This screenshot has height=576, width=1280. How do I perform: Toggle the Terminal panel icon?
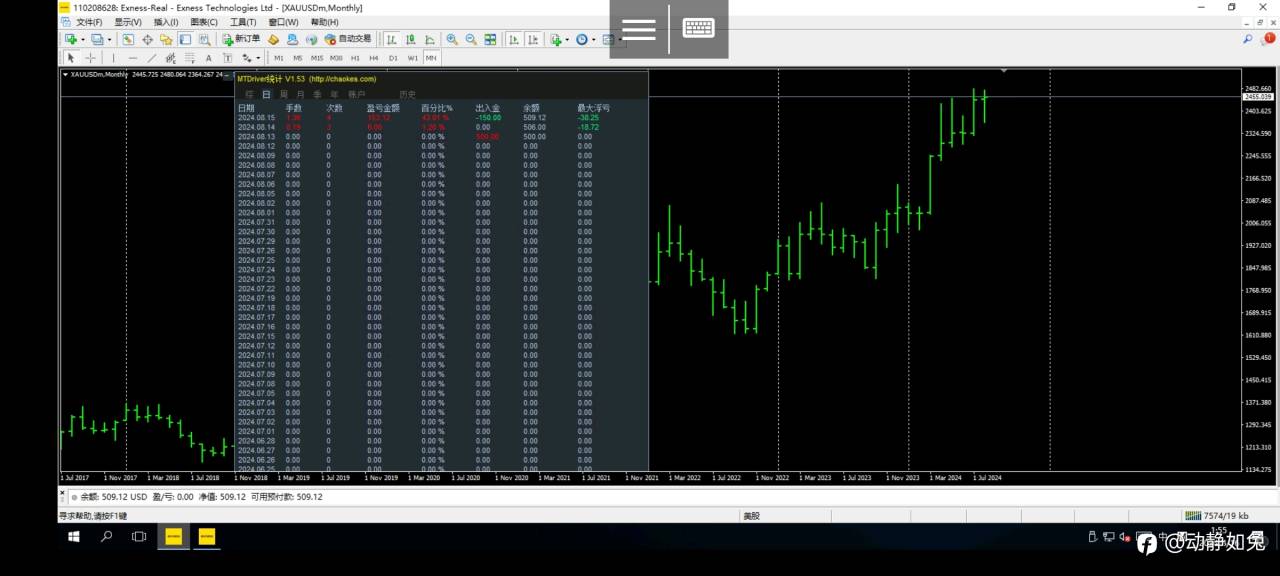pyautogui.click(x=185, y=39)
